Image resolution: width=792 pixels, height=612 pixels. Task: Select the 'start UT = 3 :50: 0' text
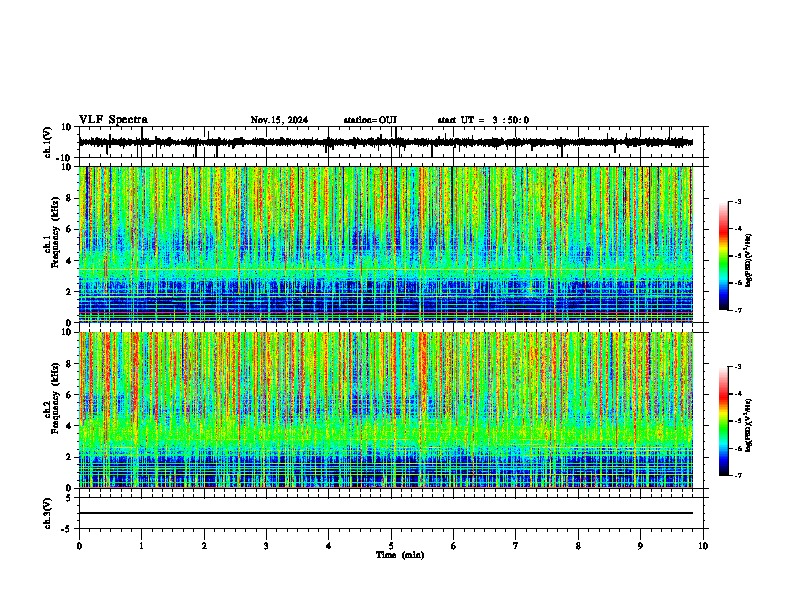pos(483,120)
